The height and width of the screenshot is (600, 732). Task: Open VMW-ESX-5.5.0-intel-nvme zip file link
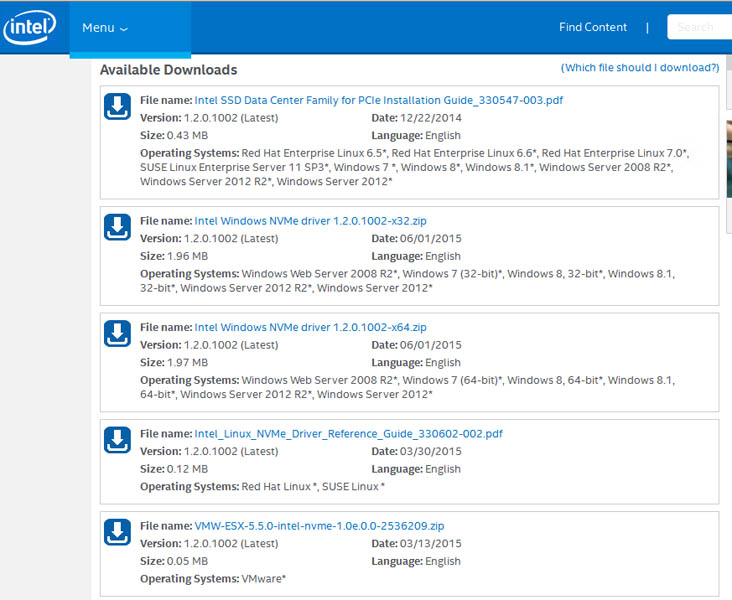pyautogui.click(x=319, y=526)
